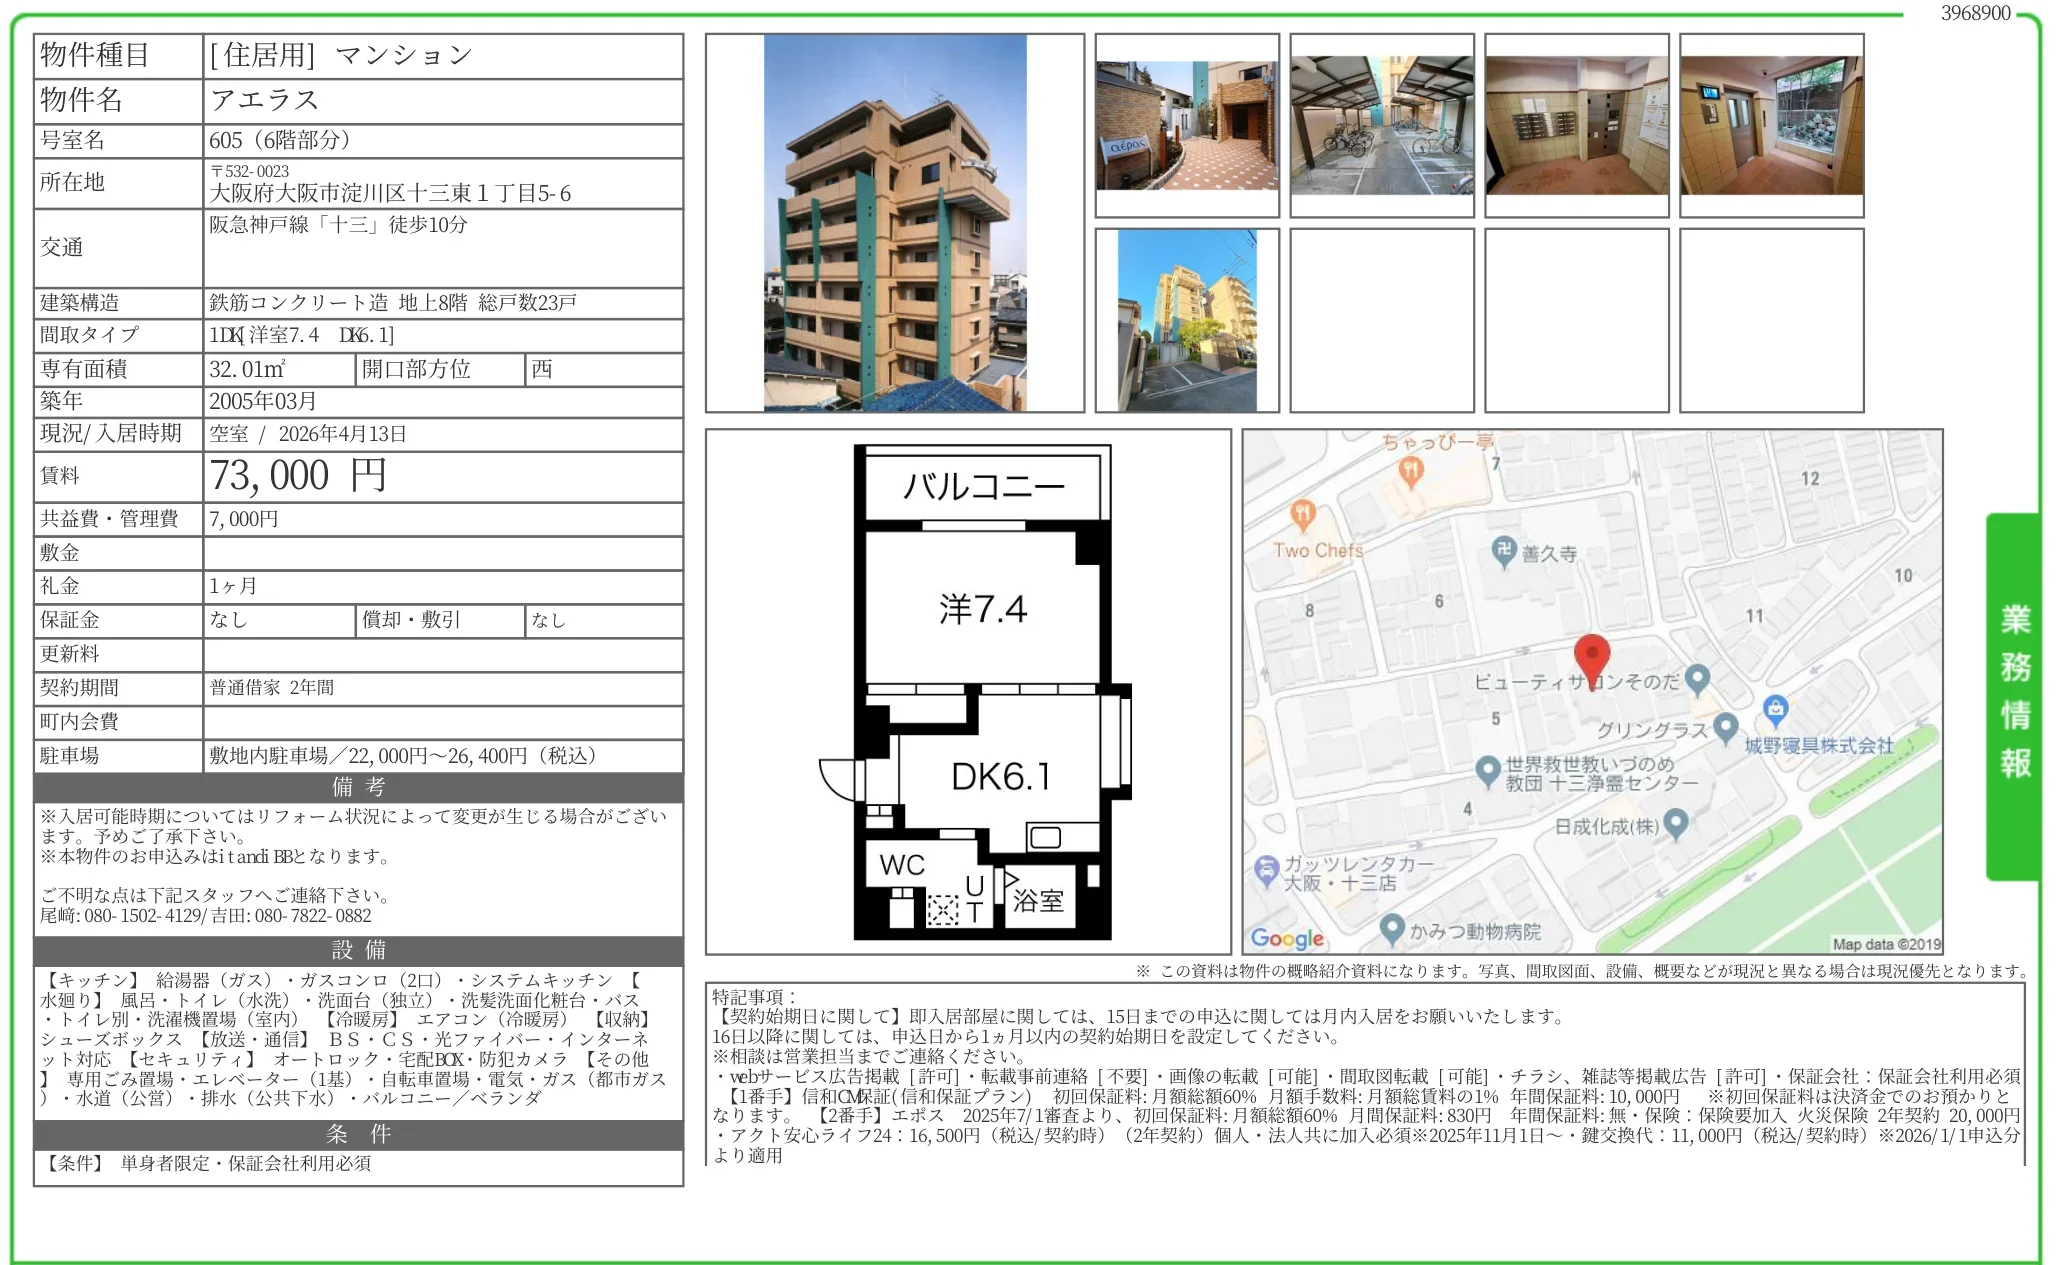This screenshot has height=1265, width=2056.
Task: Click the 73,000 円 rent value
Action: (297, 476)
